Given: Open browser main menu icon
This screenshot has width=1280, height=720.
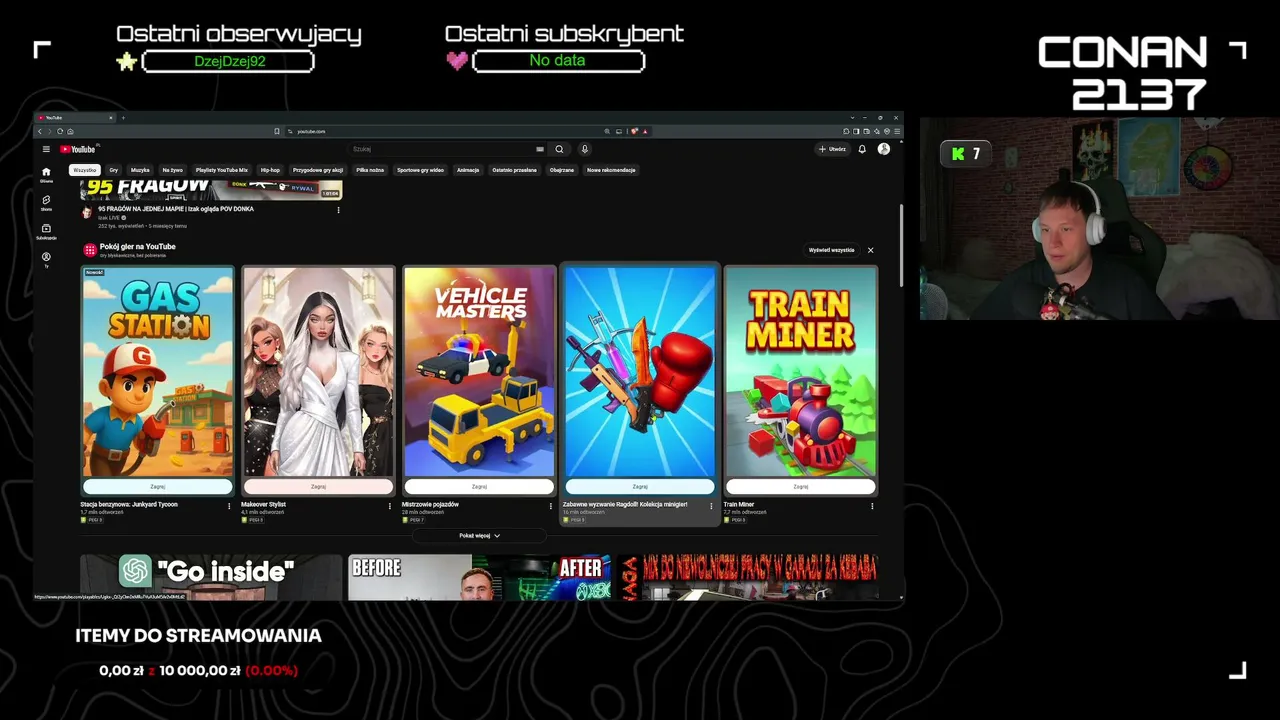Looking at the screenshot, I should click(897, 131).
